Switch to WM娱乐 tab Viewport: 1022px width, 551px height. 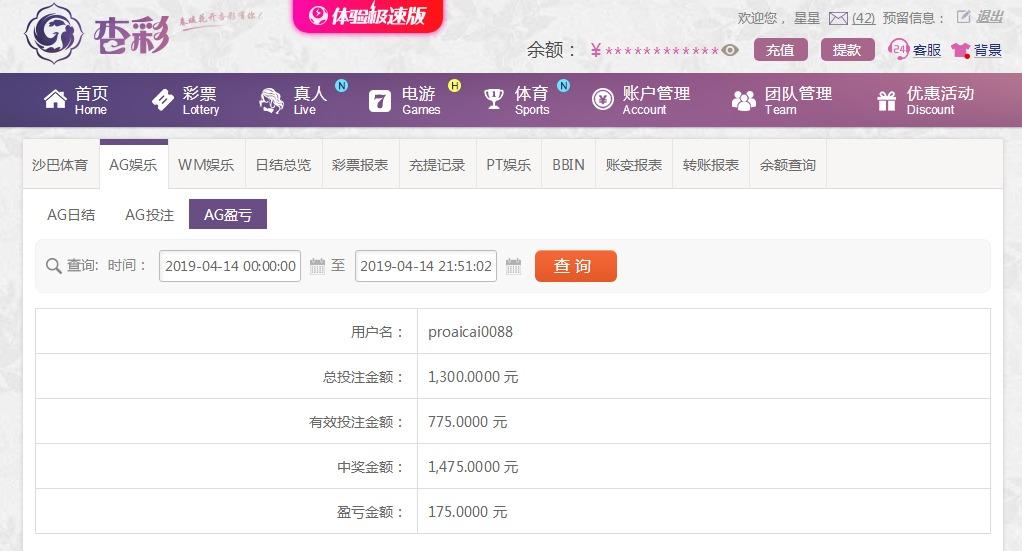(206, 165)
